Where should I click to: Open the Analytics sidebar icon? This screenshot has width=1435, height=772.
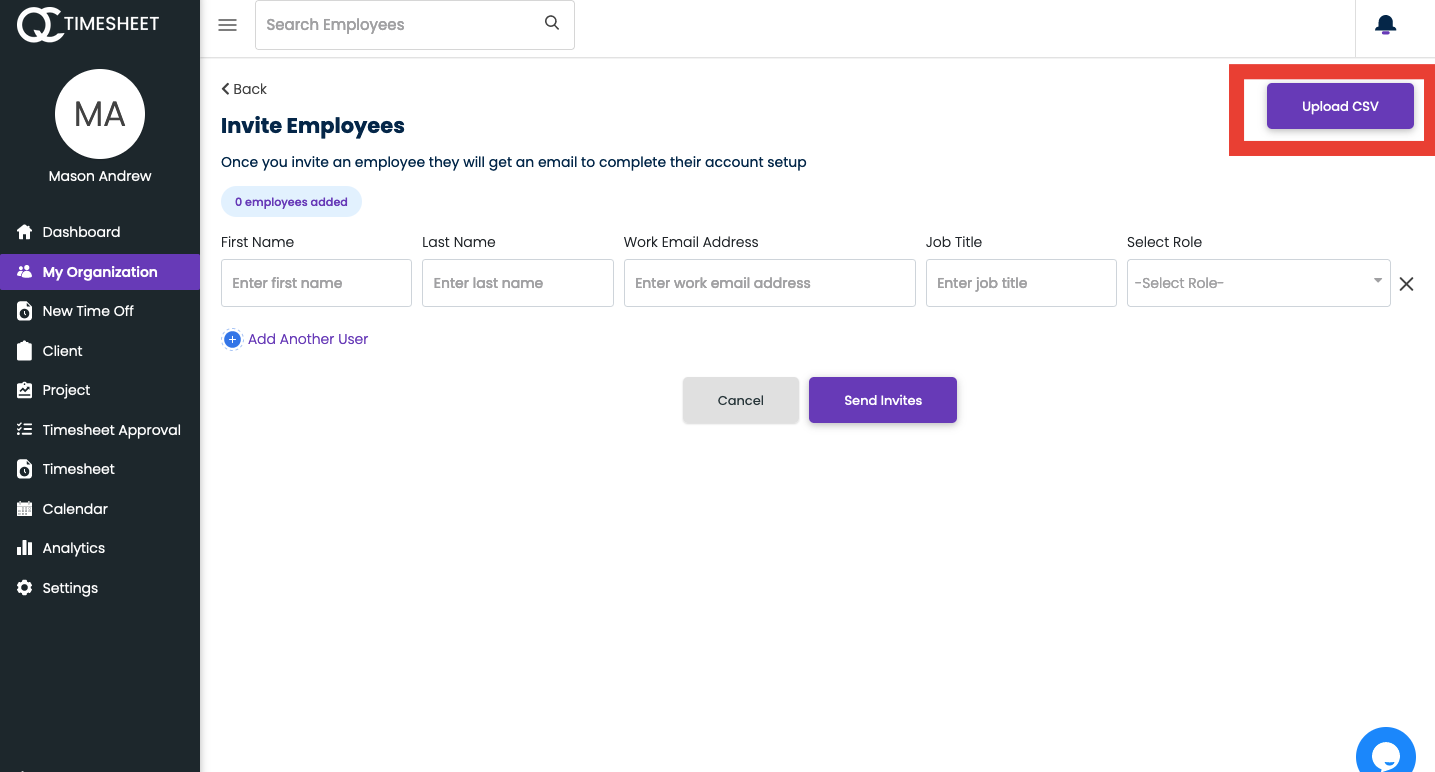(23, 547)
